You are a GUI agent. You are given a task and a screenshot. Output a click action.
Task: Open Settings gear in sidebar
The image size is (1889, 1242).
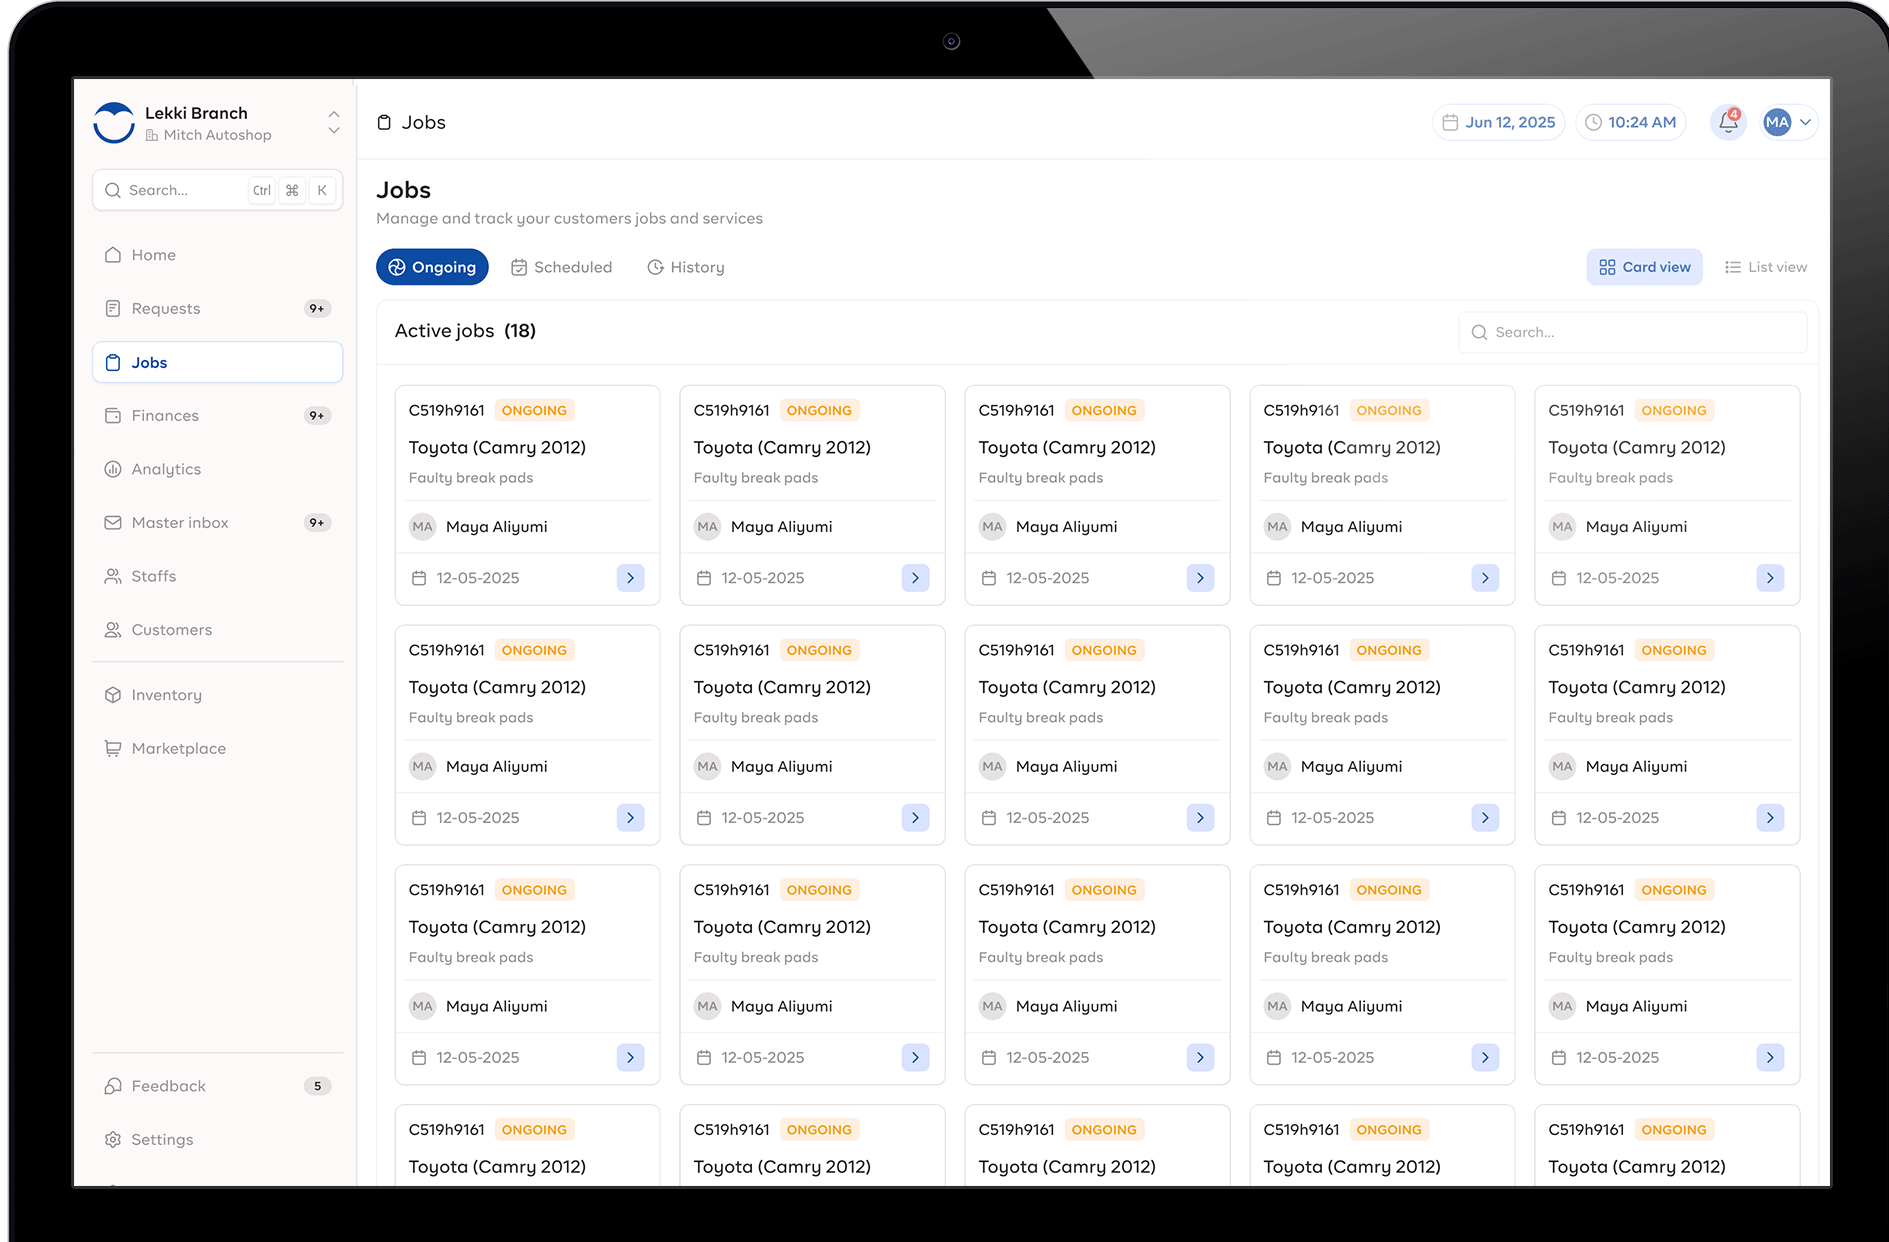click(113, 1139)
